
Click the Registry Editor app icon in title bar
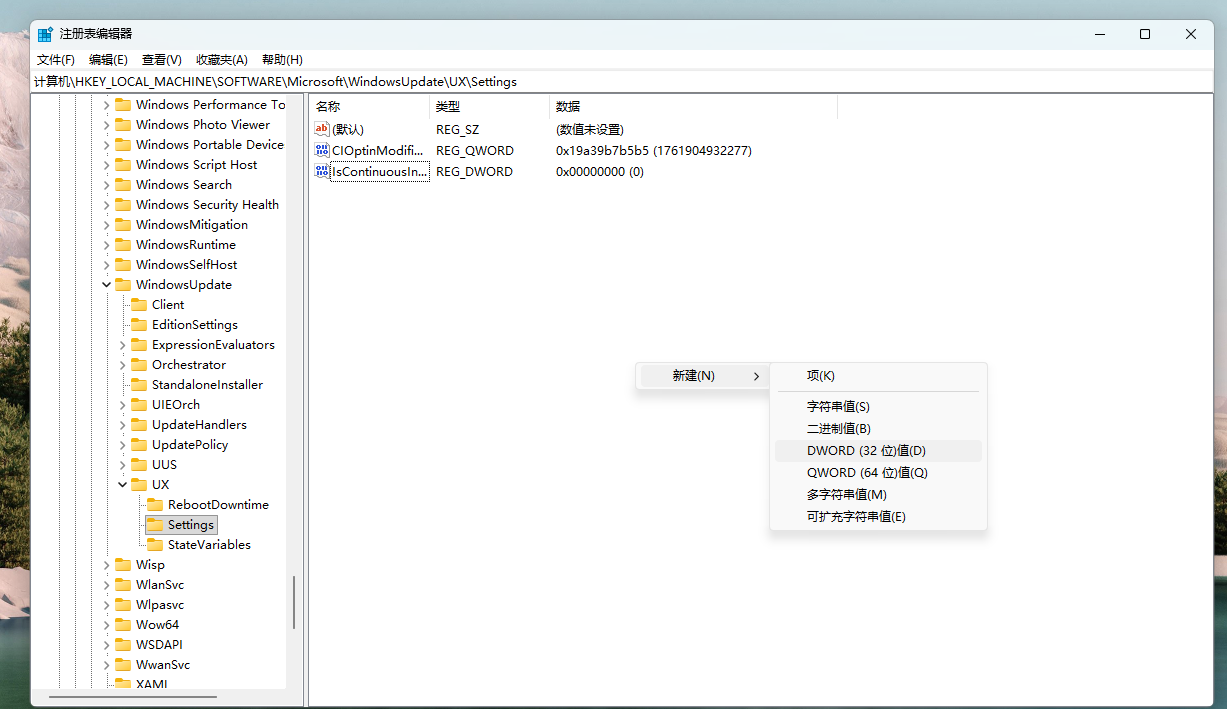(x=45, y=34)
